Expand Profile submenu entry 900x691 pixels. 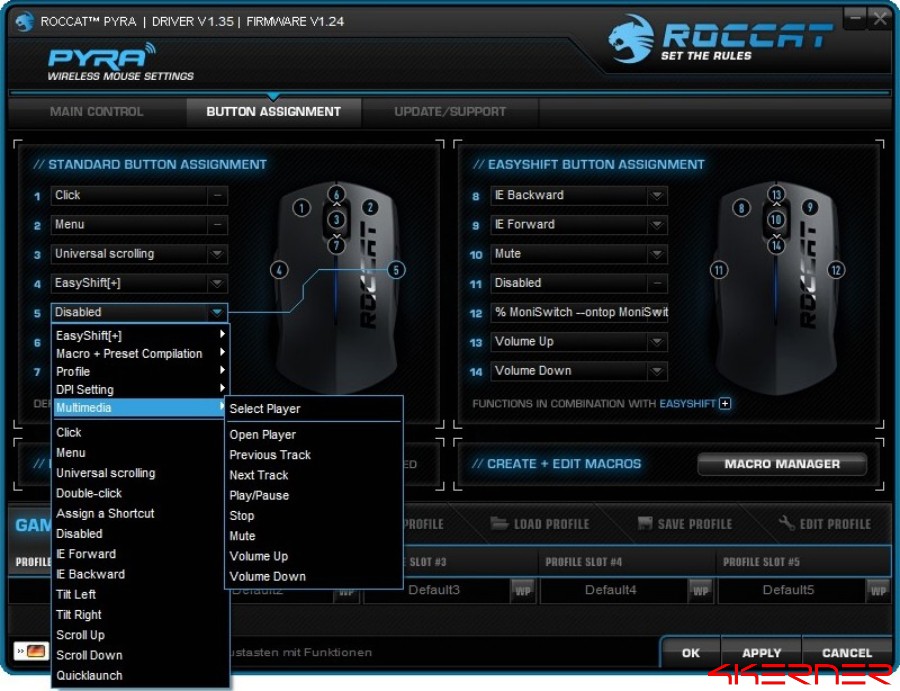point(140,371)
